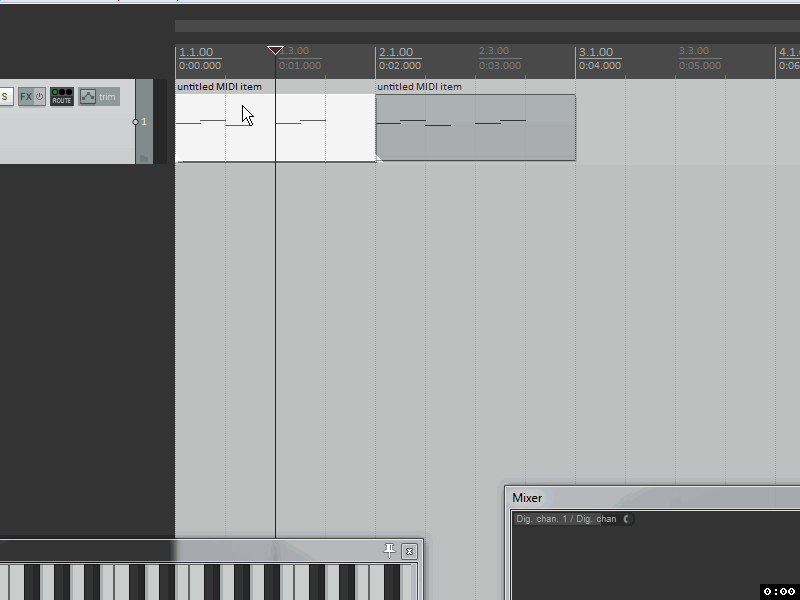Click the track folder icon
Viewport: 800px width, 600px height.
[x=144, y=159]
